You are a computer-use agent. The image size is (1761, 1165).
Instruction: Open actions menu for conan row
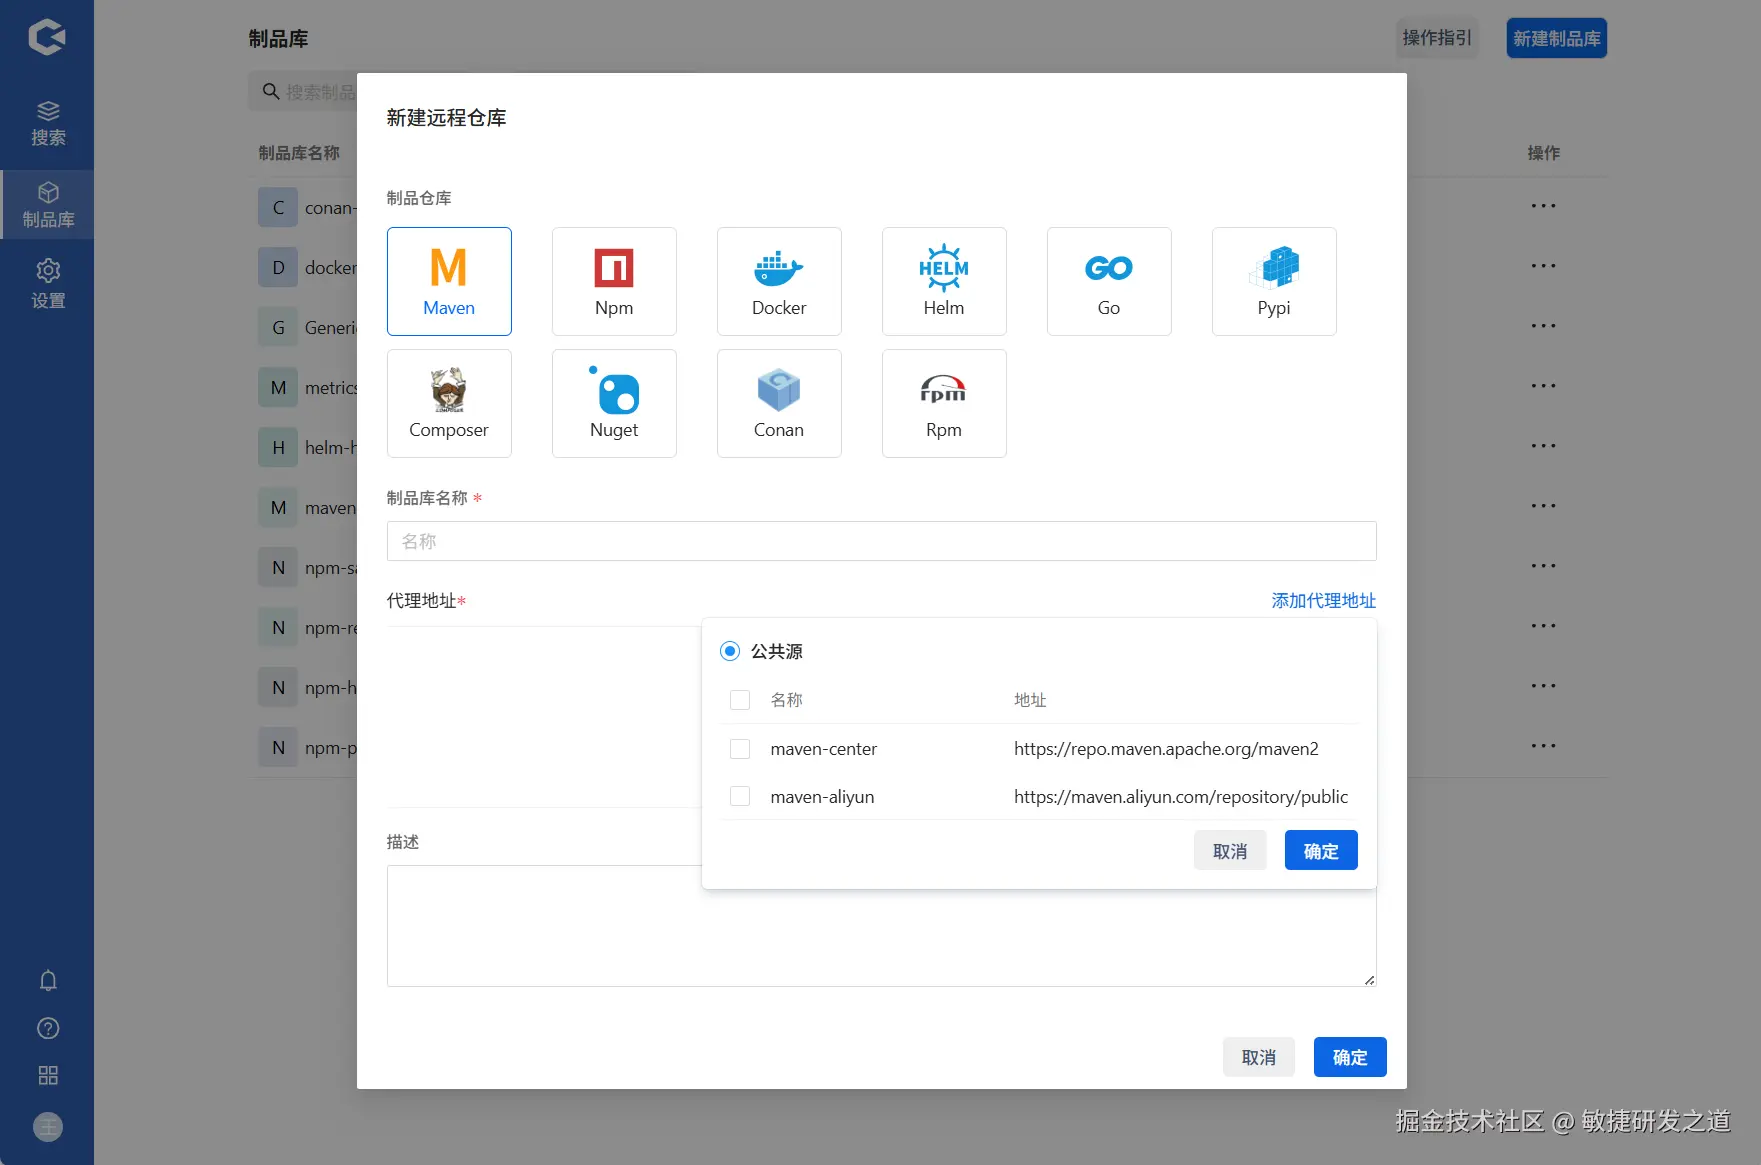click(x=1543, y=207)
